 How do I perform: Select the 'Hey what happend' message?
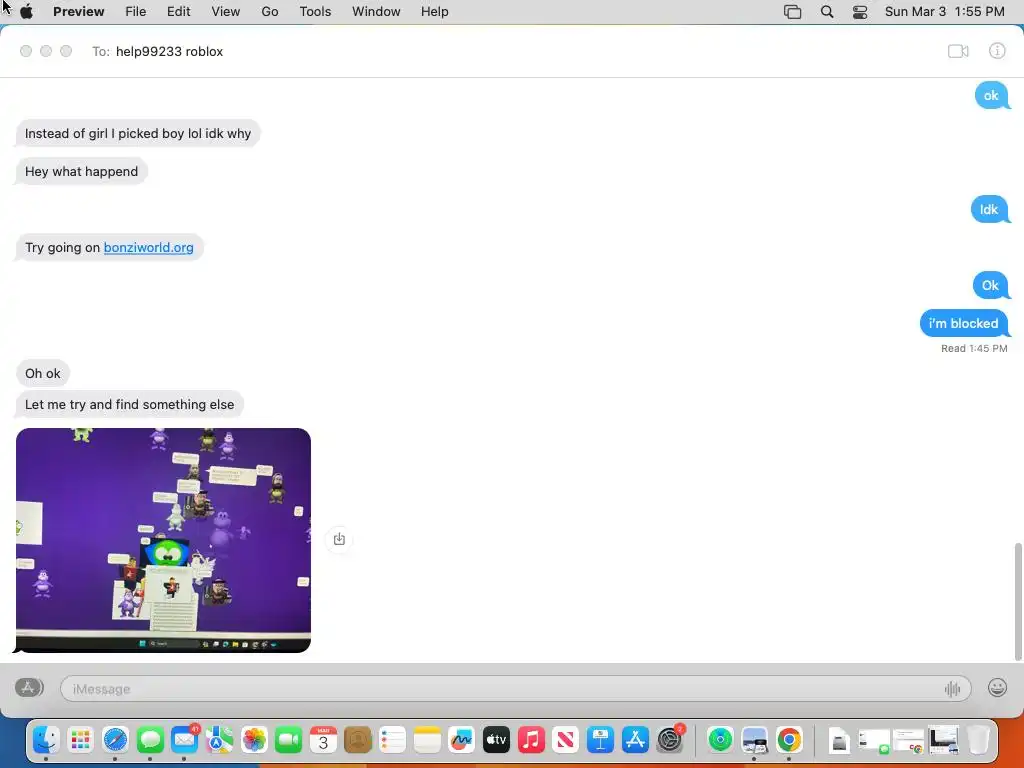coord(82,171)
